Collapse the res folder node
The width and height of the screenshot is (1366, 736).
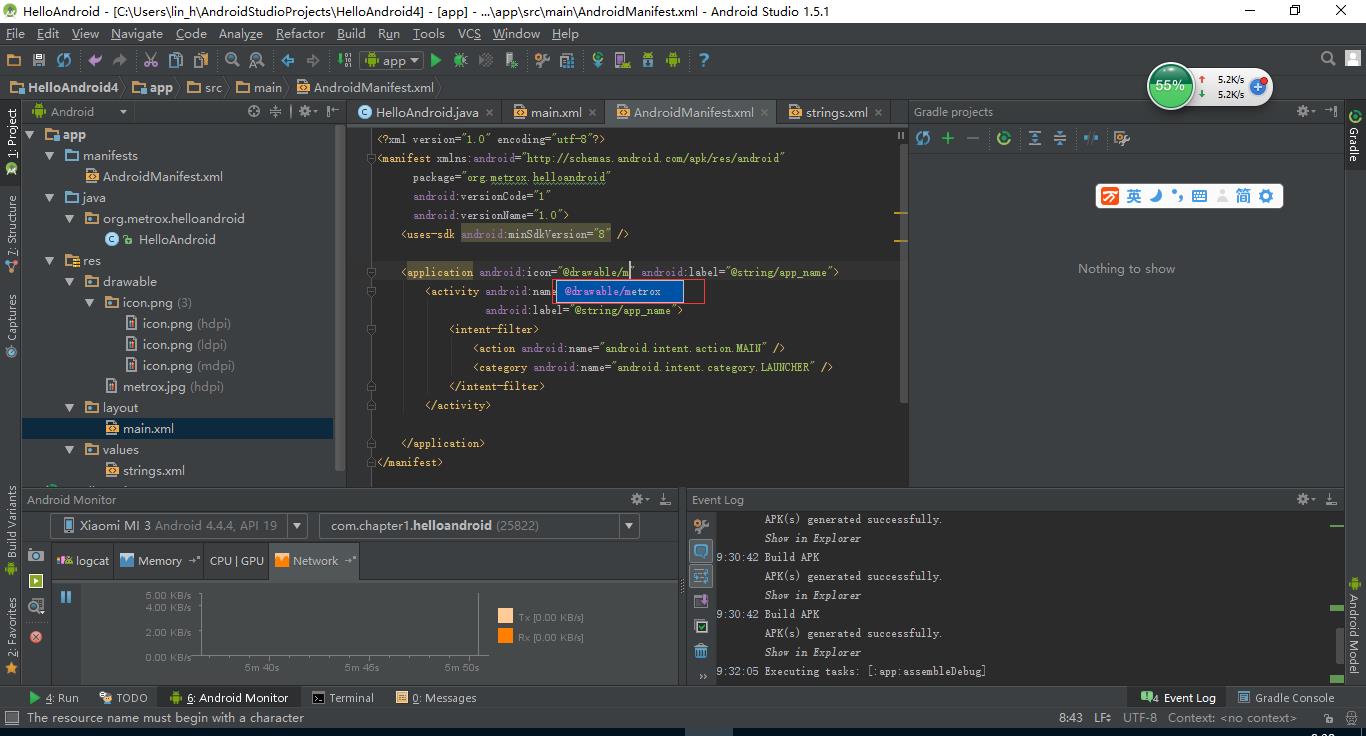(49, 261)
